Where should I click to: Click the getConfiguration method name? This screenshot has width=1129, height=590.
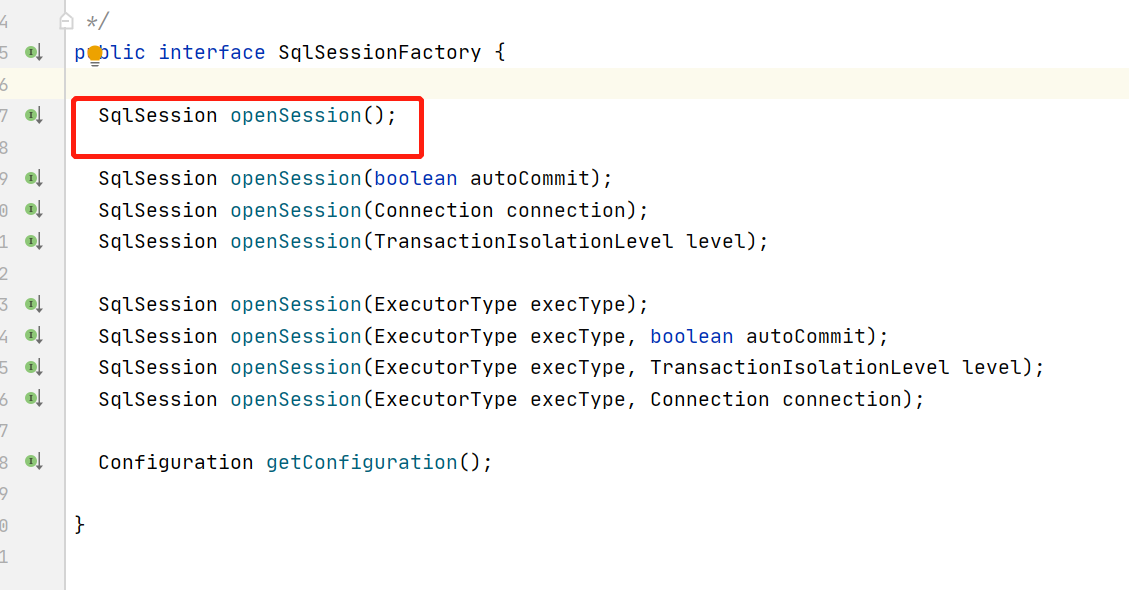pos(361,462)
